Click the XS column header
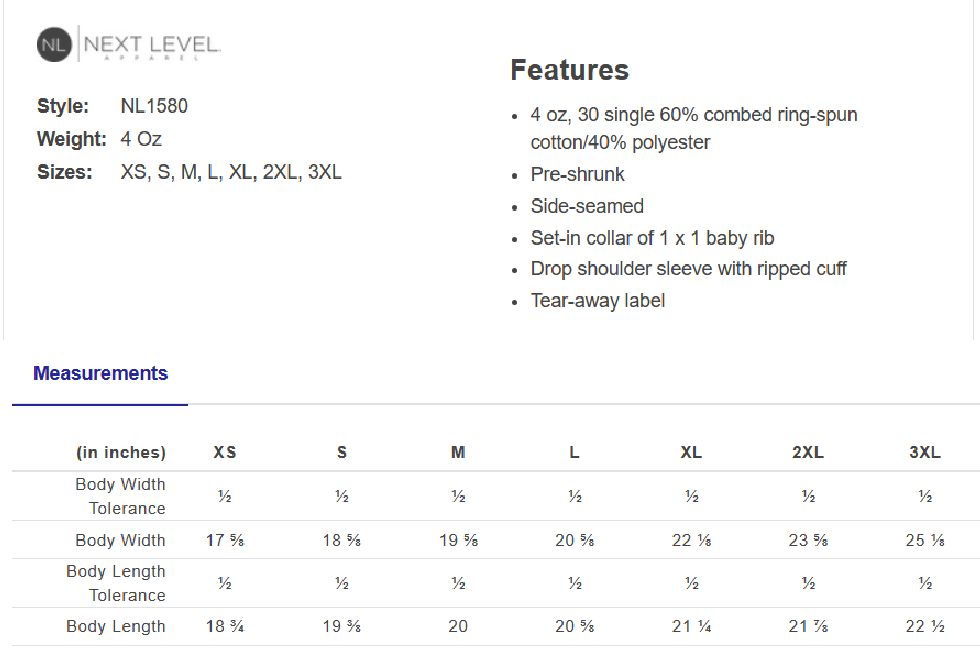Viewport: 980px width, 653px height. click(x=225, y=452)
